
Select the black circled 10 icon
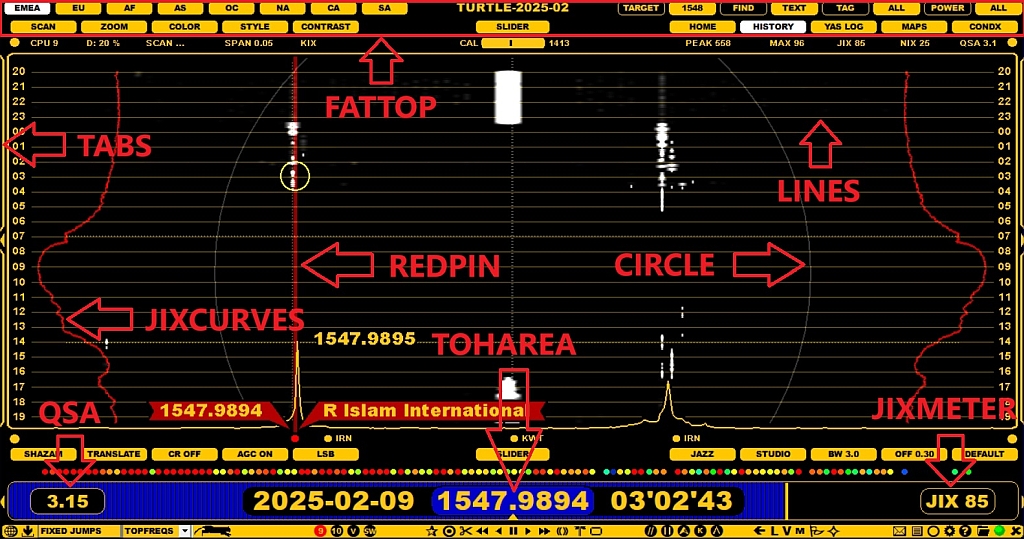tap(336, 531)
